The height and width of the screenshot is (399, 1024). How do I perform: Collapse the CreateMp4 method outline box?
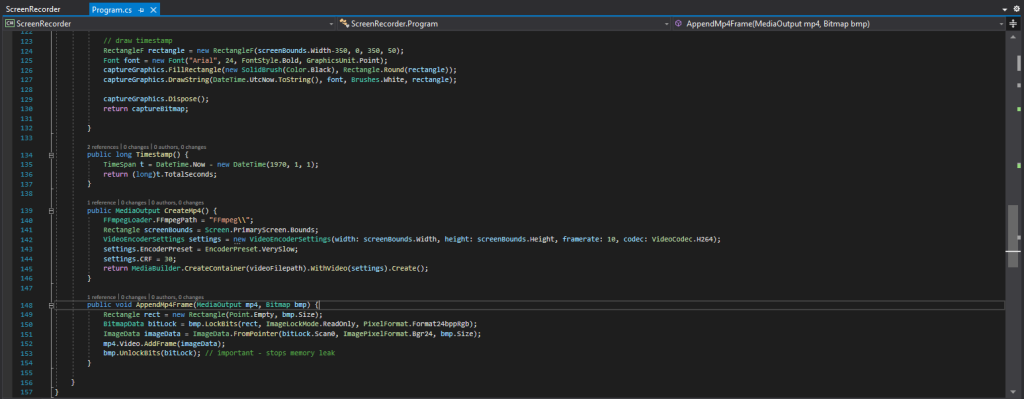tap(51, 211)
